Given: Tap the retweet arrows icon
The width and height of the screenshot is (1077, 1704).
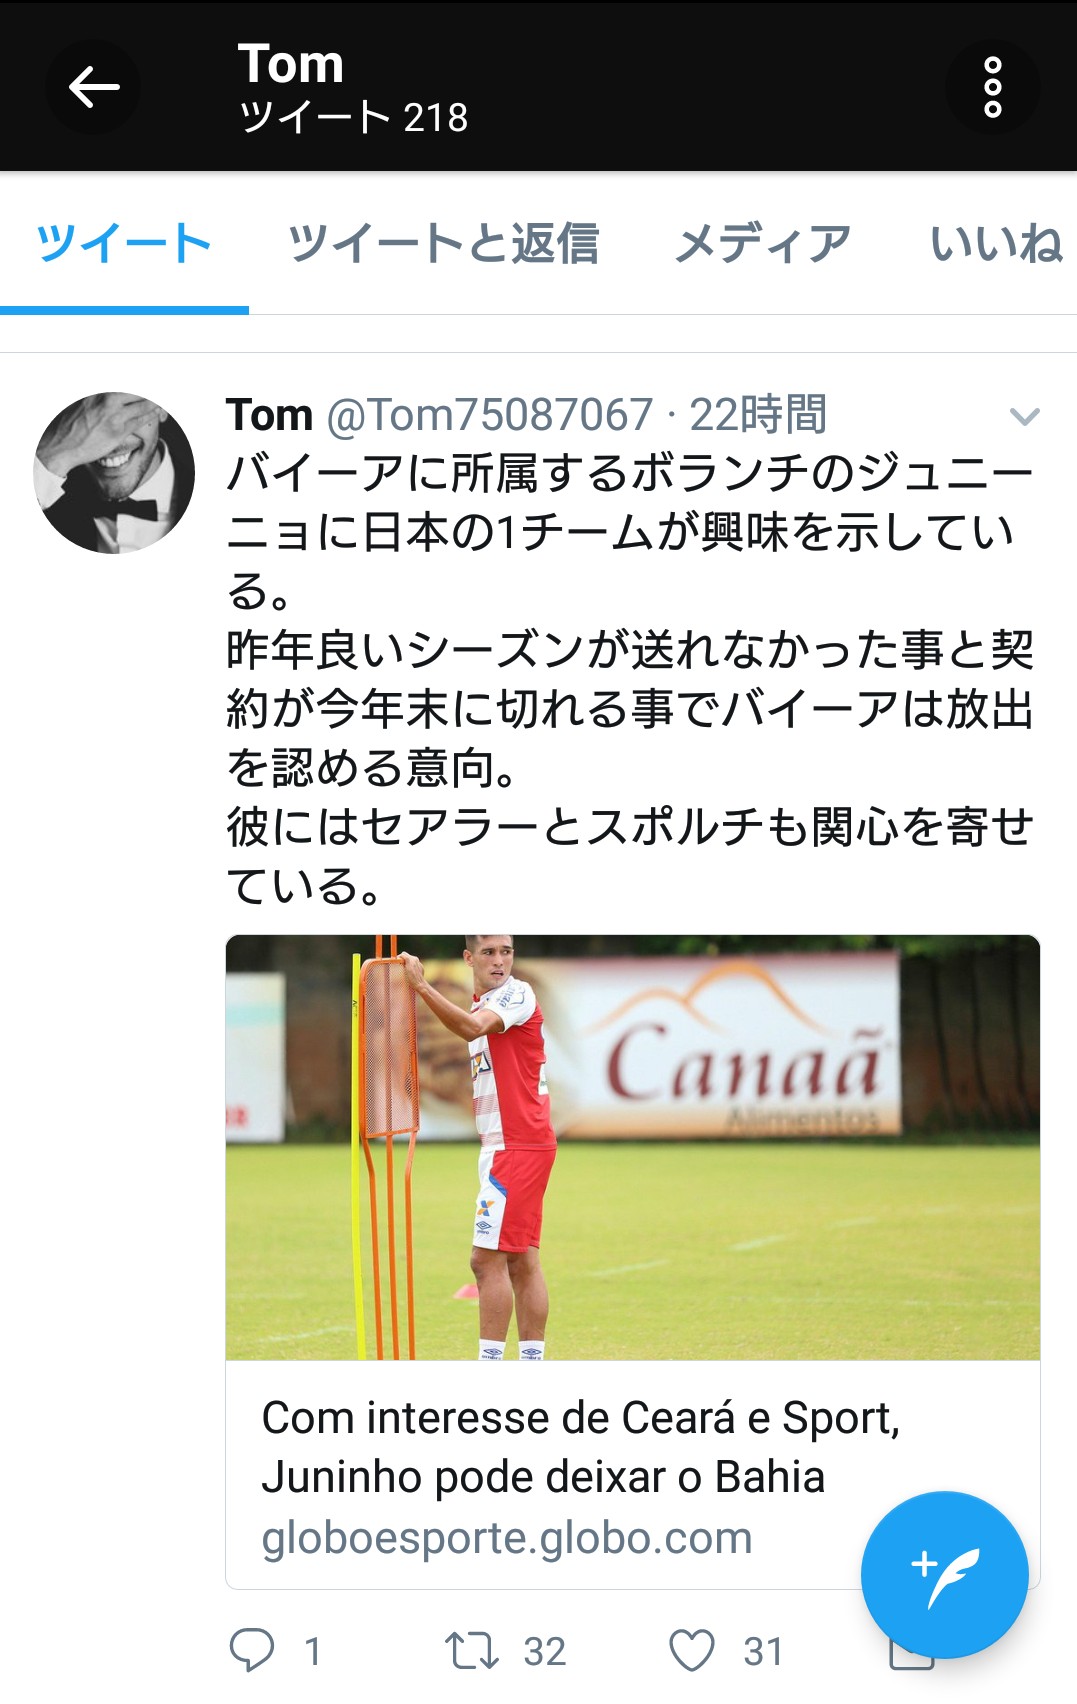Looking at the screenshot, I should coord(472,1650).
